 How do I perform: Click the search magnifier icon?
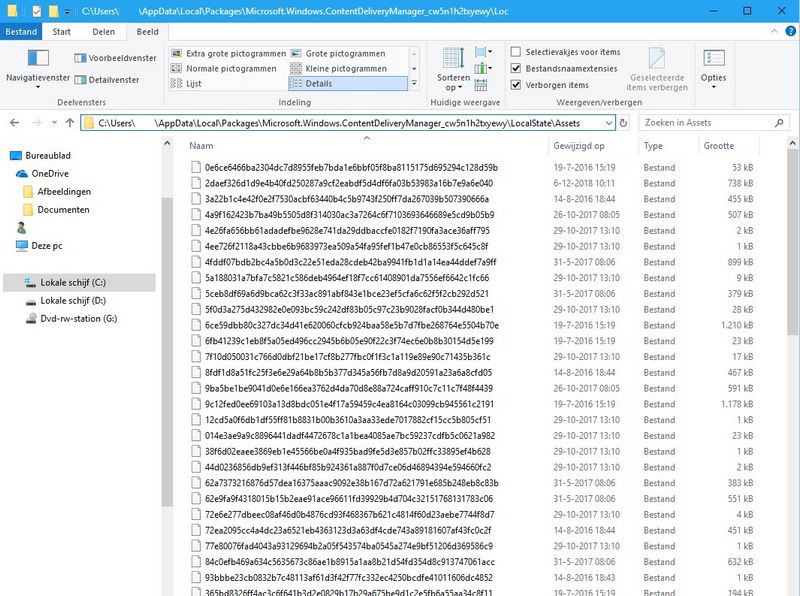point(779,123)
